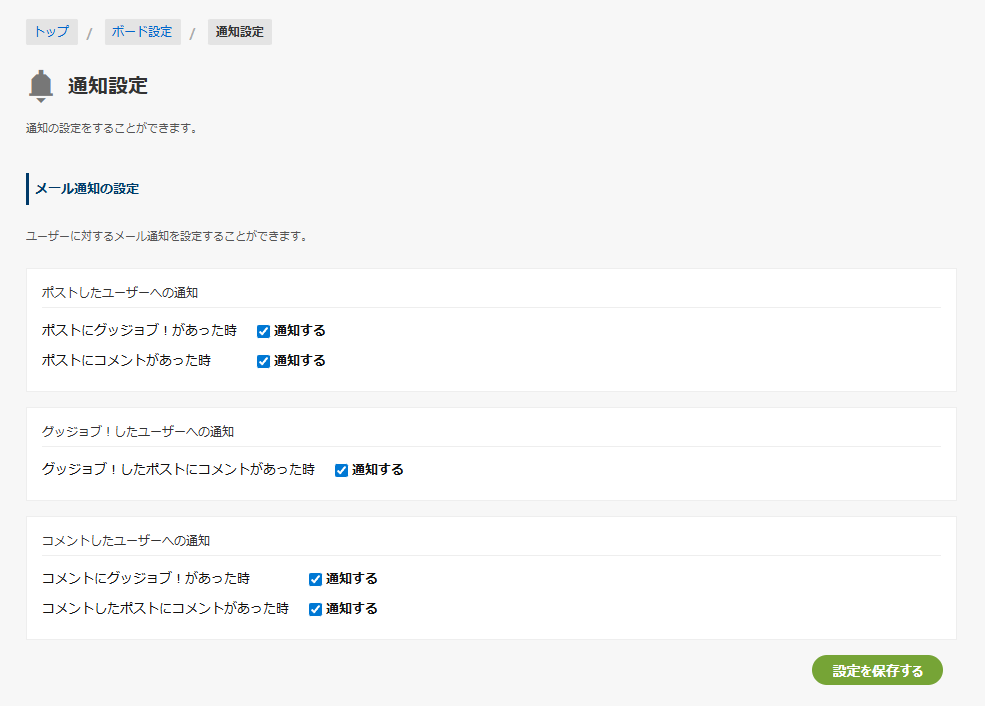This screenshot has width=985, height=706.
Task: Go to ボード設定 breadcrumb link
Action: (142, 32)
